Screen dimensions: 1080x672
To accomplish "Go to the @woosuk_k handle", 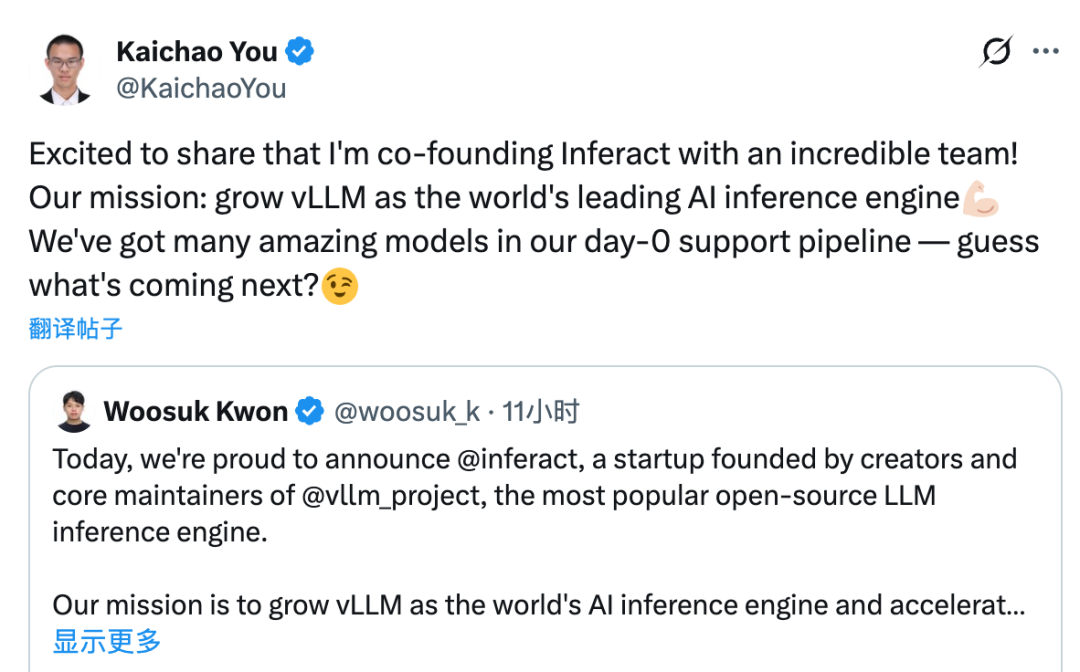I will tap(407, 411).
